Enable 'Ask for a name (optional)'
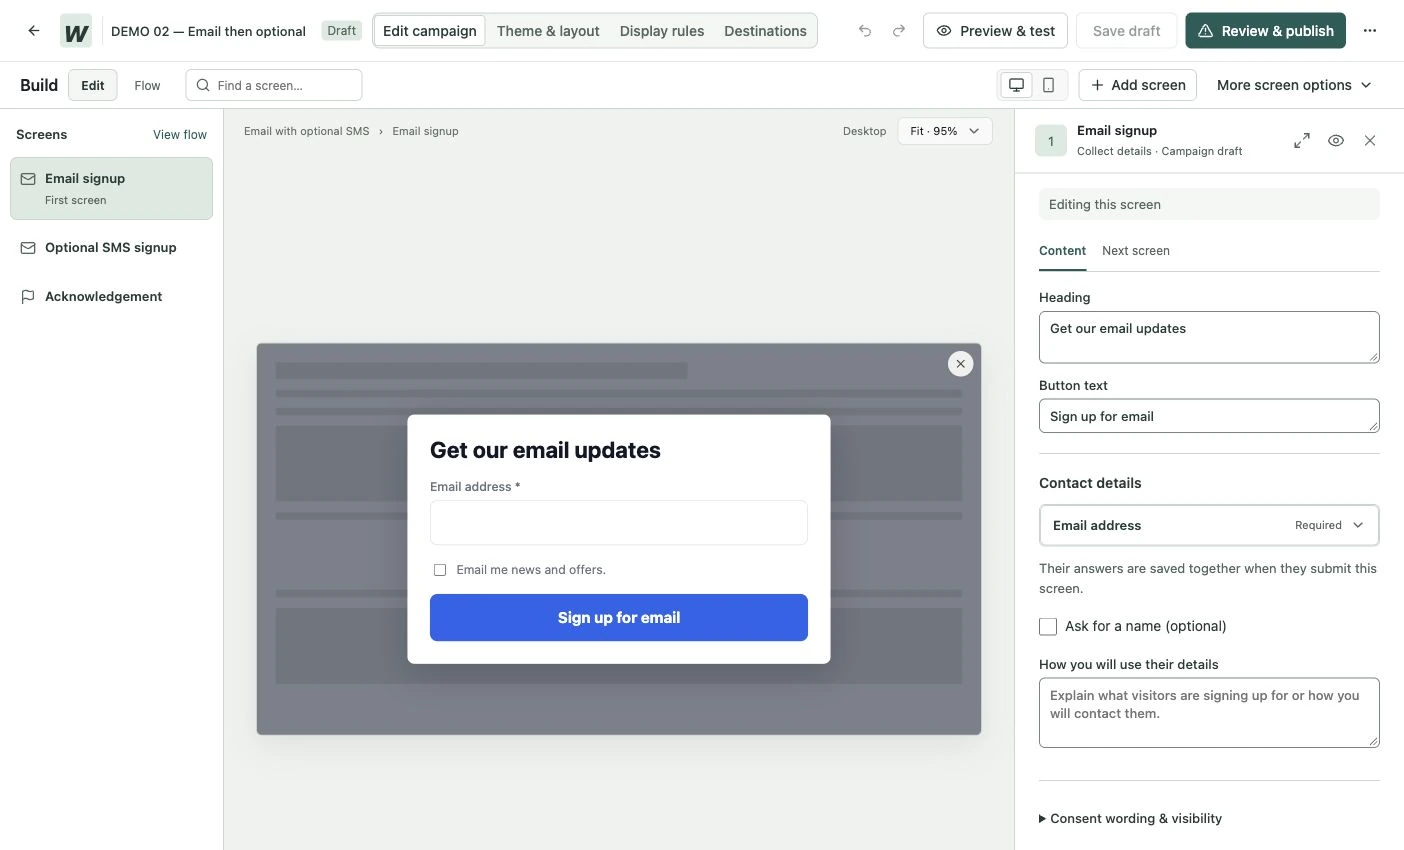This screenshot has width=1404, height=850. point(1048,626)
